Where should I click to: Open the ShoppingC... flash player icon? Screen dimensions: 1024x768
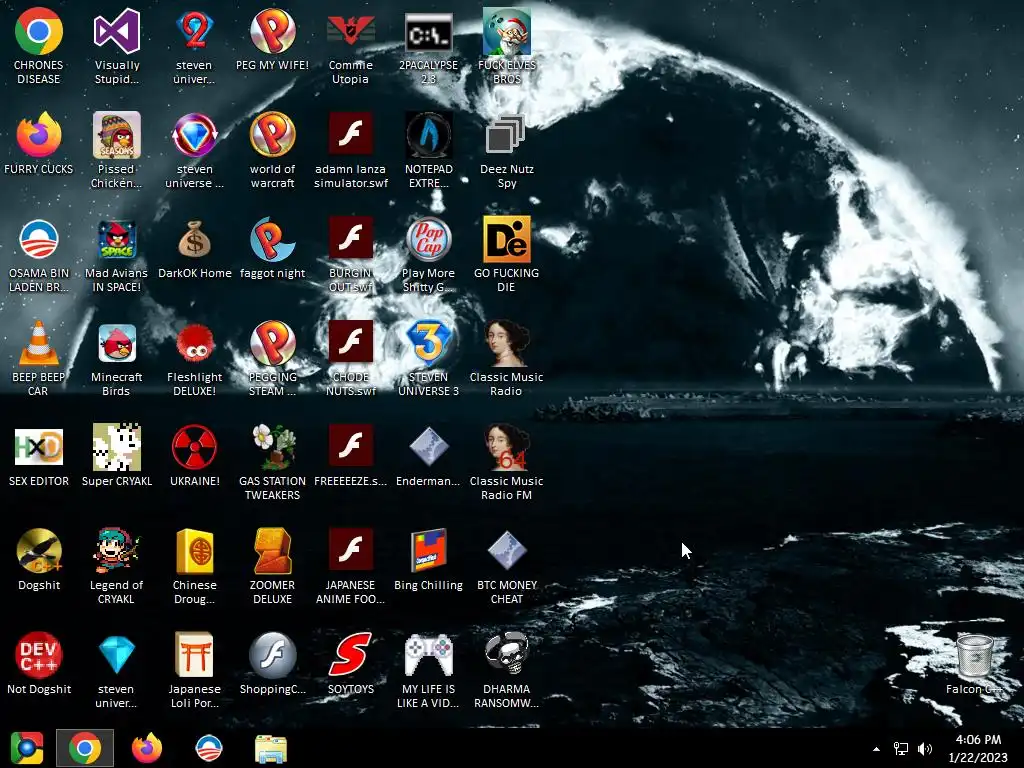(x=272, y=655)
